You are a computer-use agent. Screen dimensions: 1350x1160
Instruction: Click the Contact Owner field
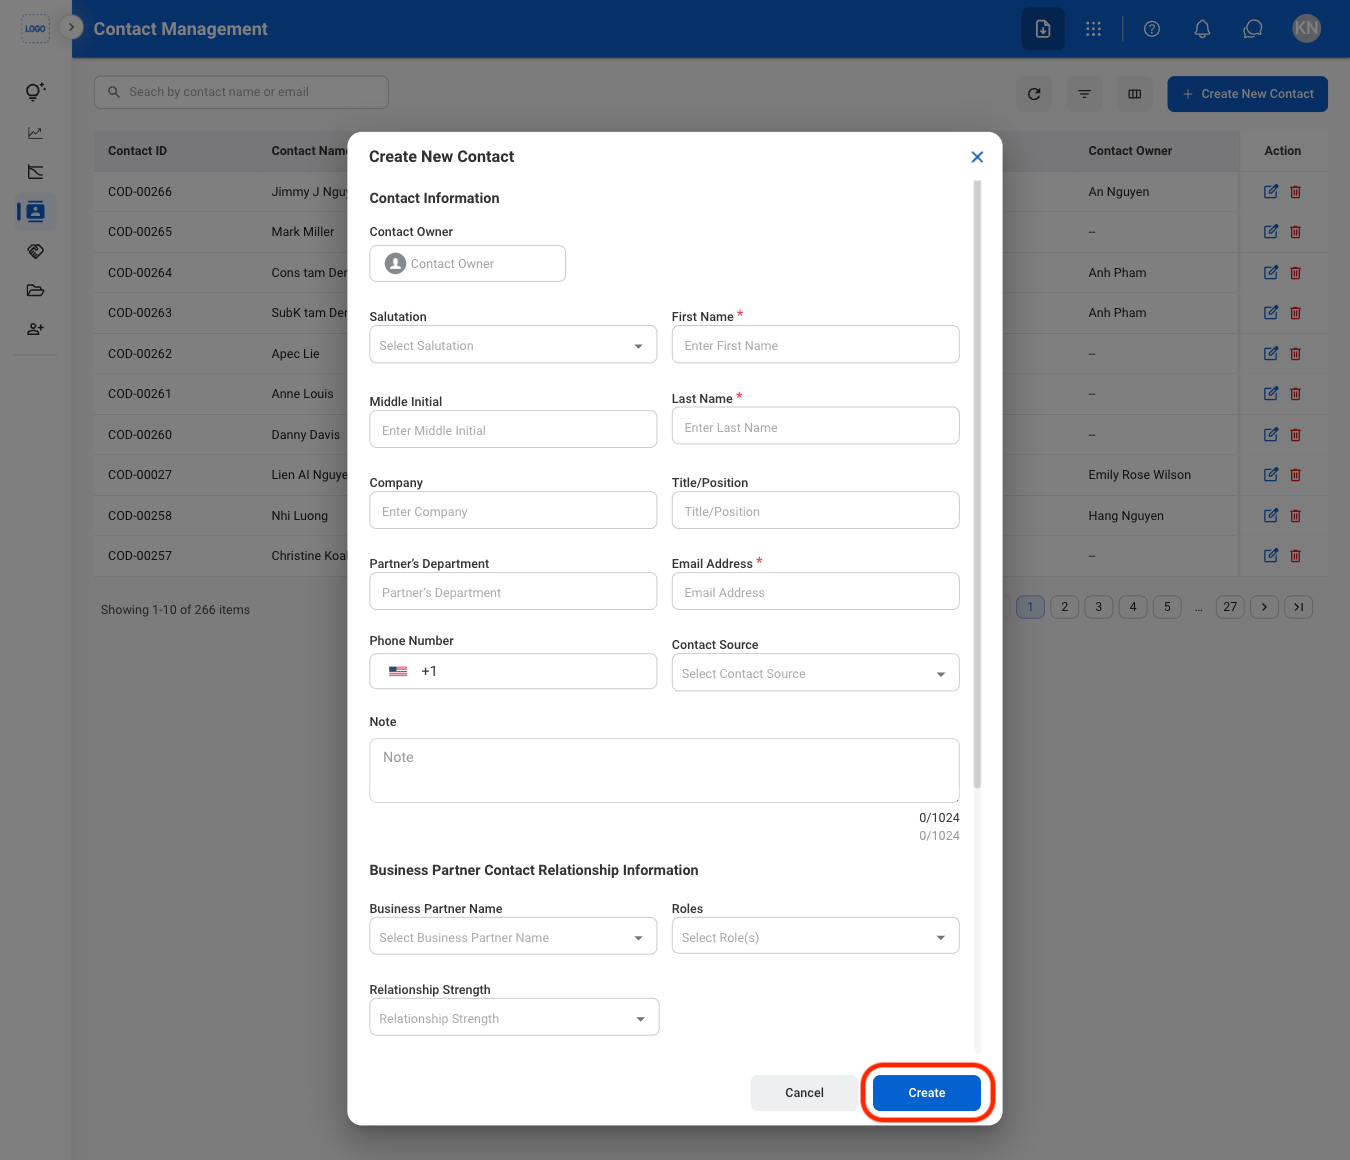tap(467, 263)
